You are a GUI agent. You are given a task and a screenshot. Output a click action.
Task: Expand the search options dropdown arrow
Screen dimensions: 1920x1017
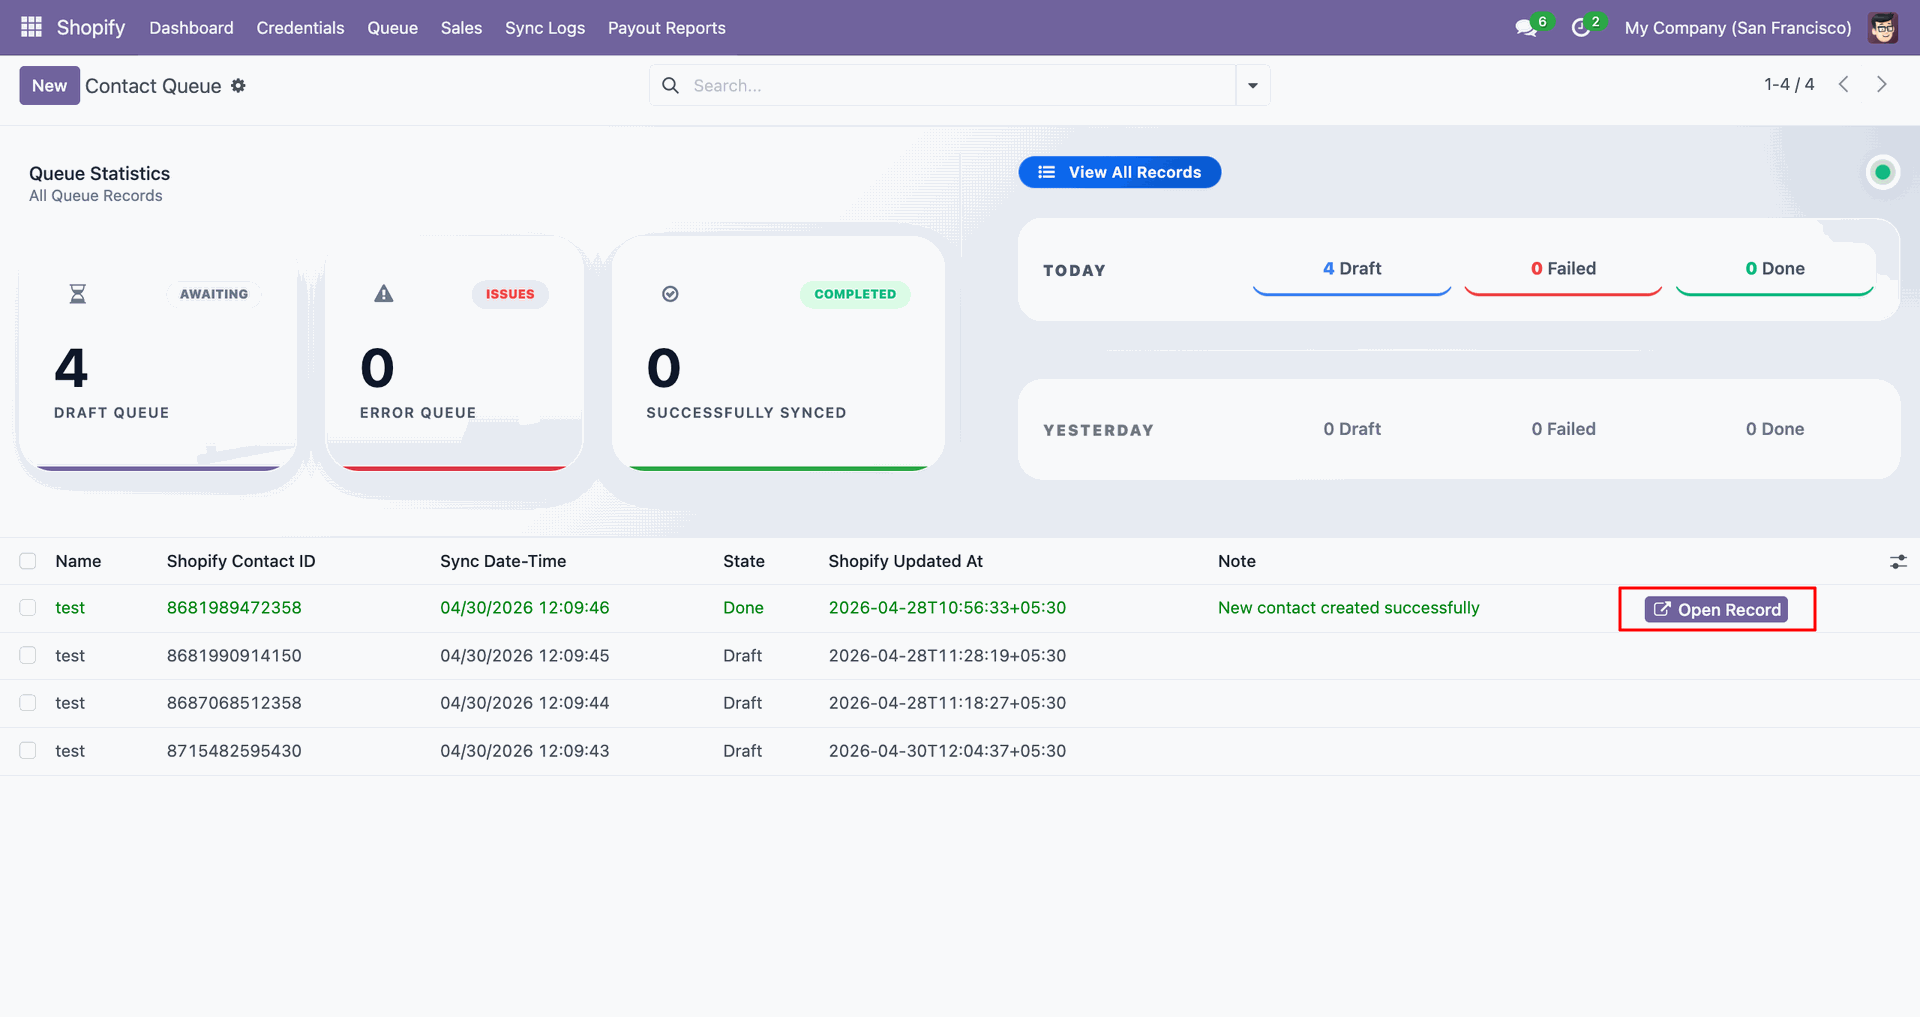click(x=1253, y=86)
